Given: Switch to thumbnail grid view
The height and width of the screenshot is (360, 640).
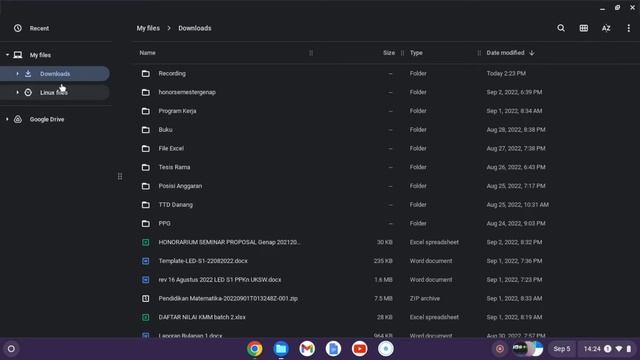Looking at the screenshot, I should (584, 28).
